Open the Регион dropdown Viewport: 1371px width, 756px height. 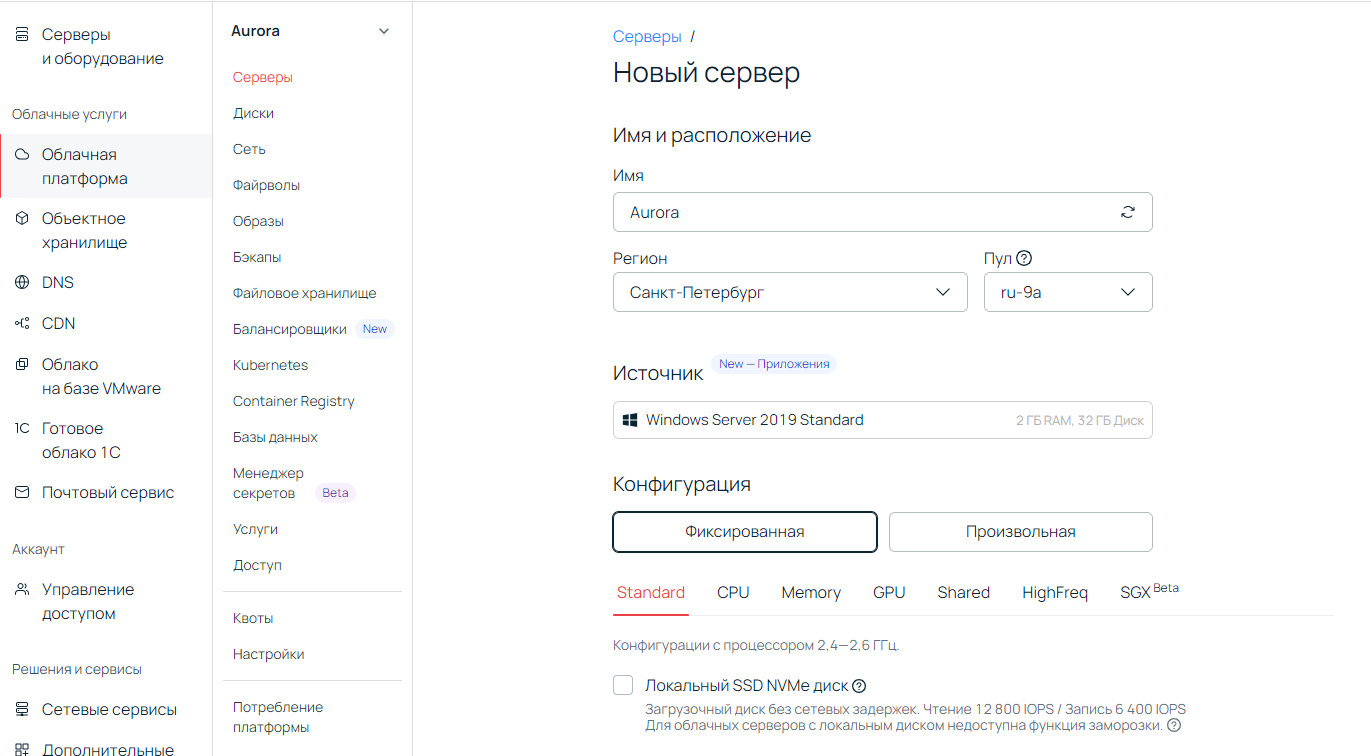pos(941,291)
